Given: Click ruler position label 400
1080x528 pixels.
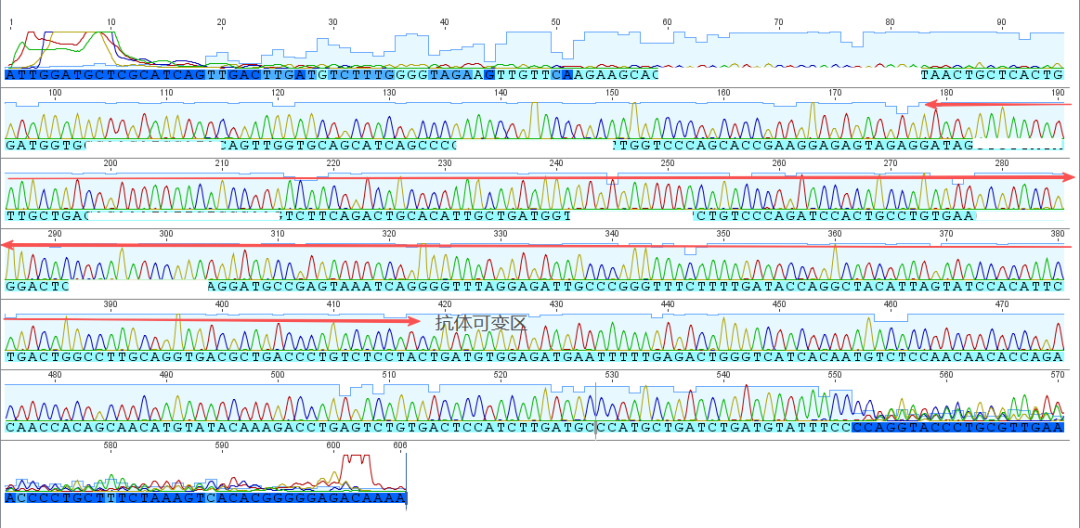Looking at the screenshot, I should pyautogui.click(x=222, y=304).
